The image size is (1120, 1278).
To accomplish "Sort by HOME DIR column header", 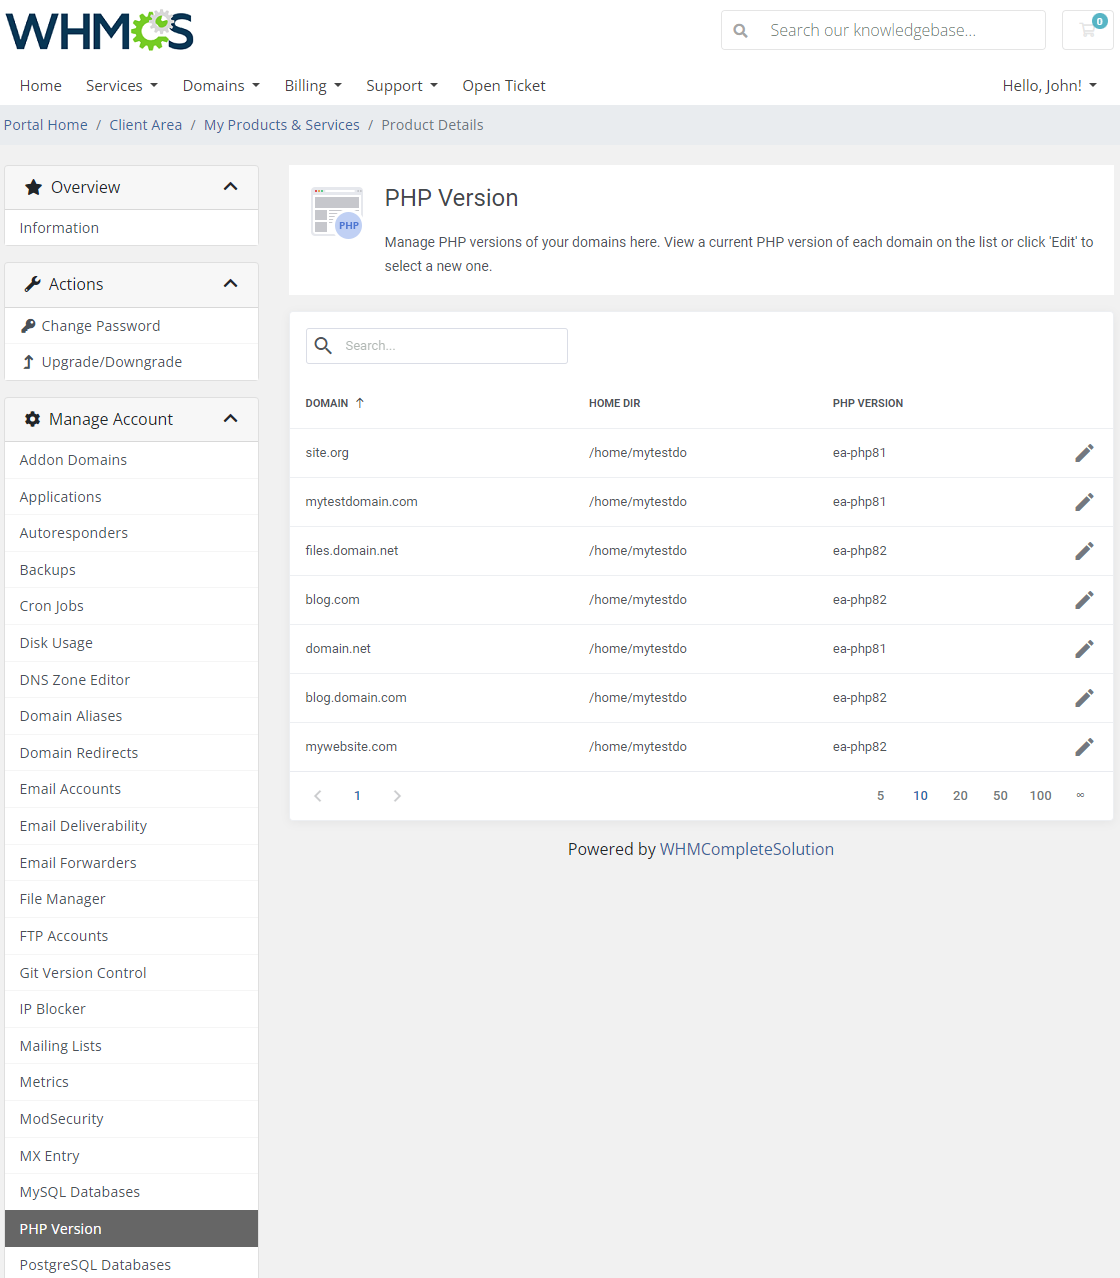I will [x=614, y=403].
